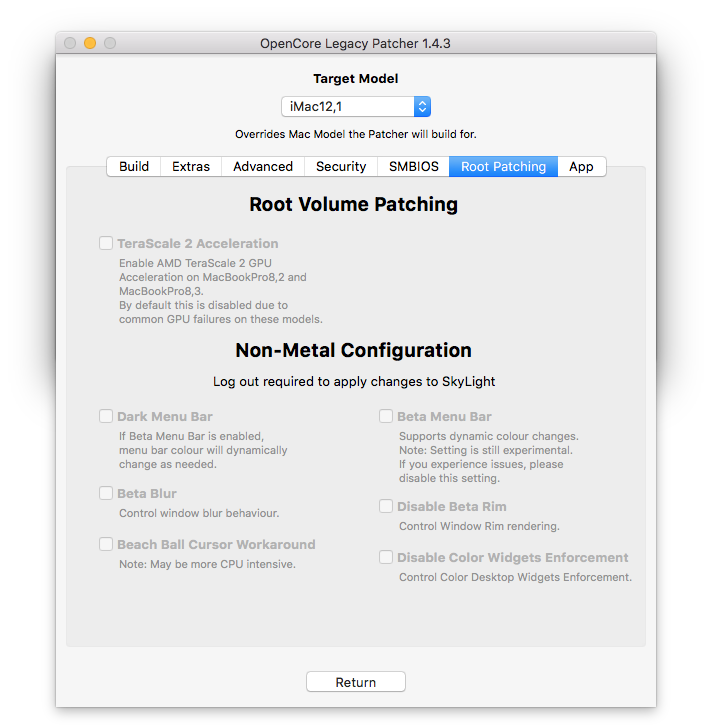Click the 'Supports dynamic colour changes.' text
The height and width of the screenshot is (728, 712).
point(489,436)
